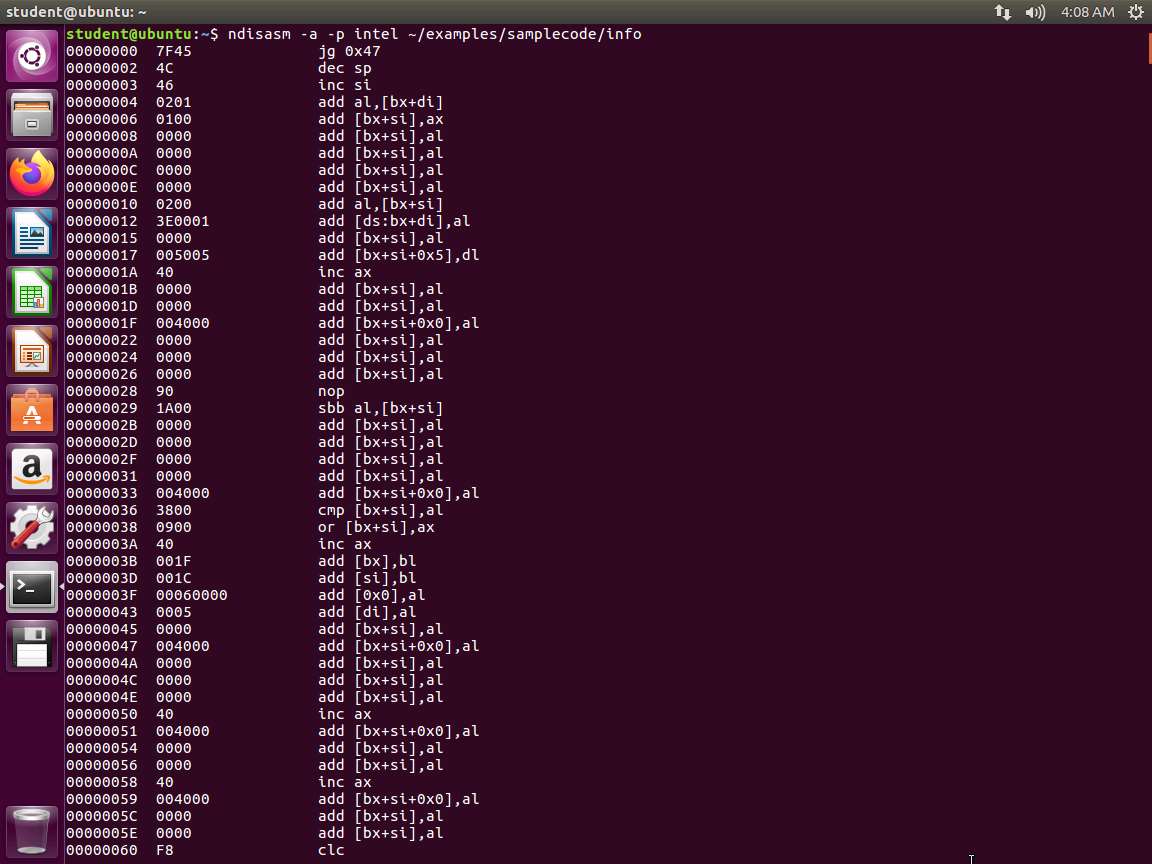Open the system power gear menu
Viewport: 1152px width, 864px height.
pyautogui.click(x=1135, y=12)
